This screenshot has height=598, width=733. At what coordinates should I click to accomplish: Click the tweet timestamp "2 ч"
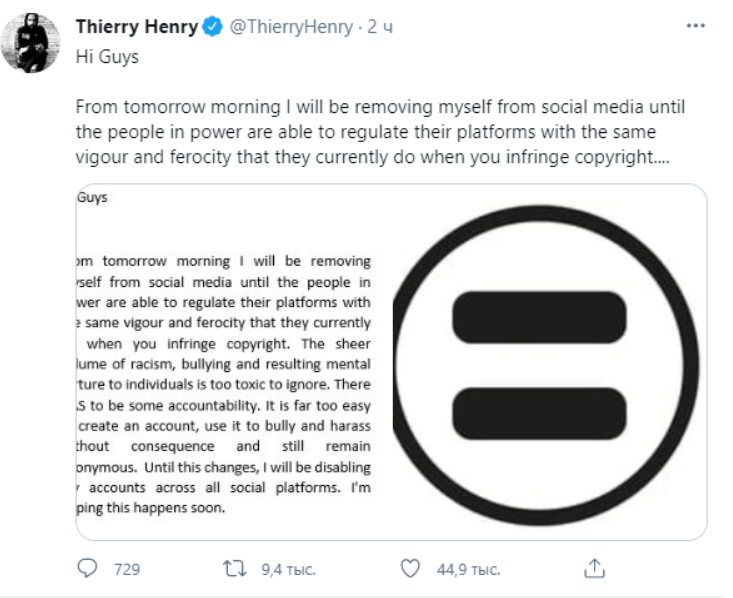pyautogui.click(x=380, y=28)
